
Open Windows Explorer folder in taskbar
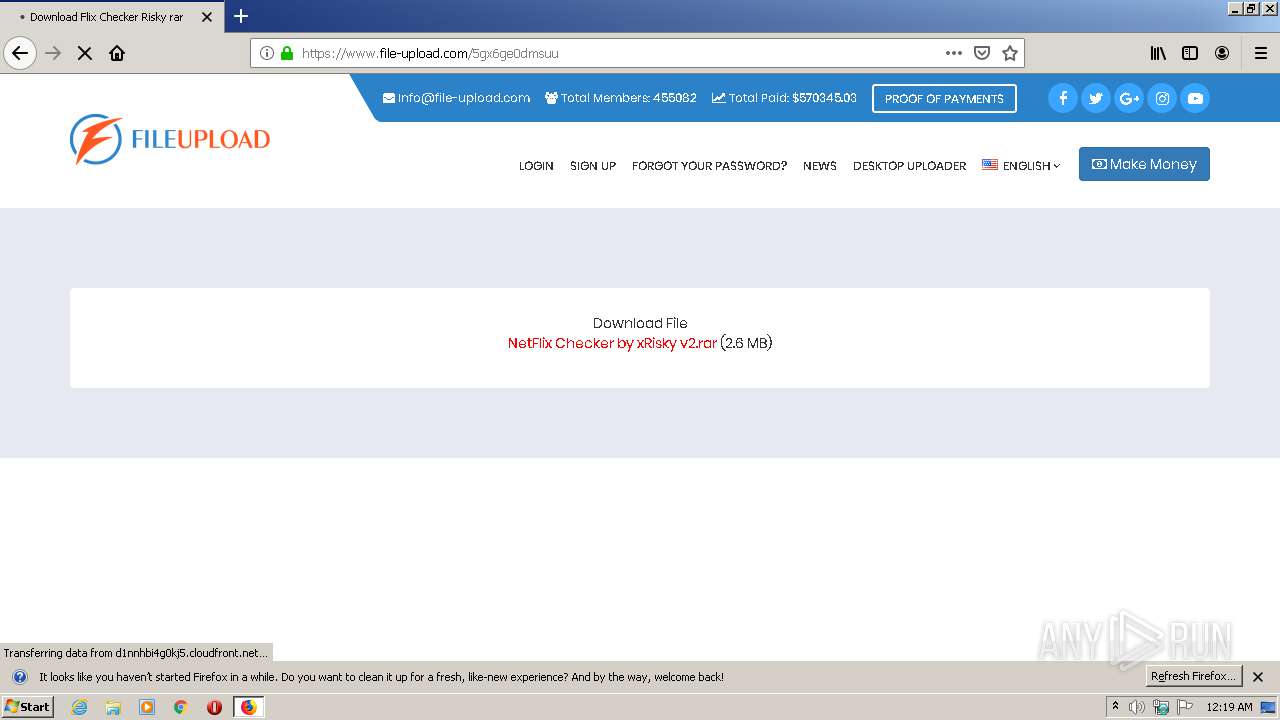tap(113, 707)
